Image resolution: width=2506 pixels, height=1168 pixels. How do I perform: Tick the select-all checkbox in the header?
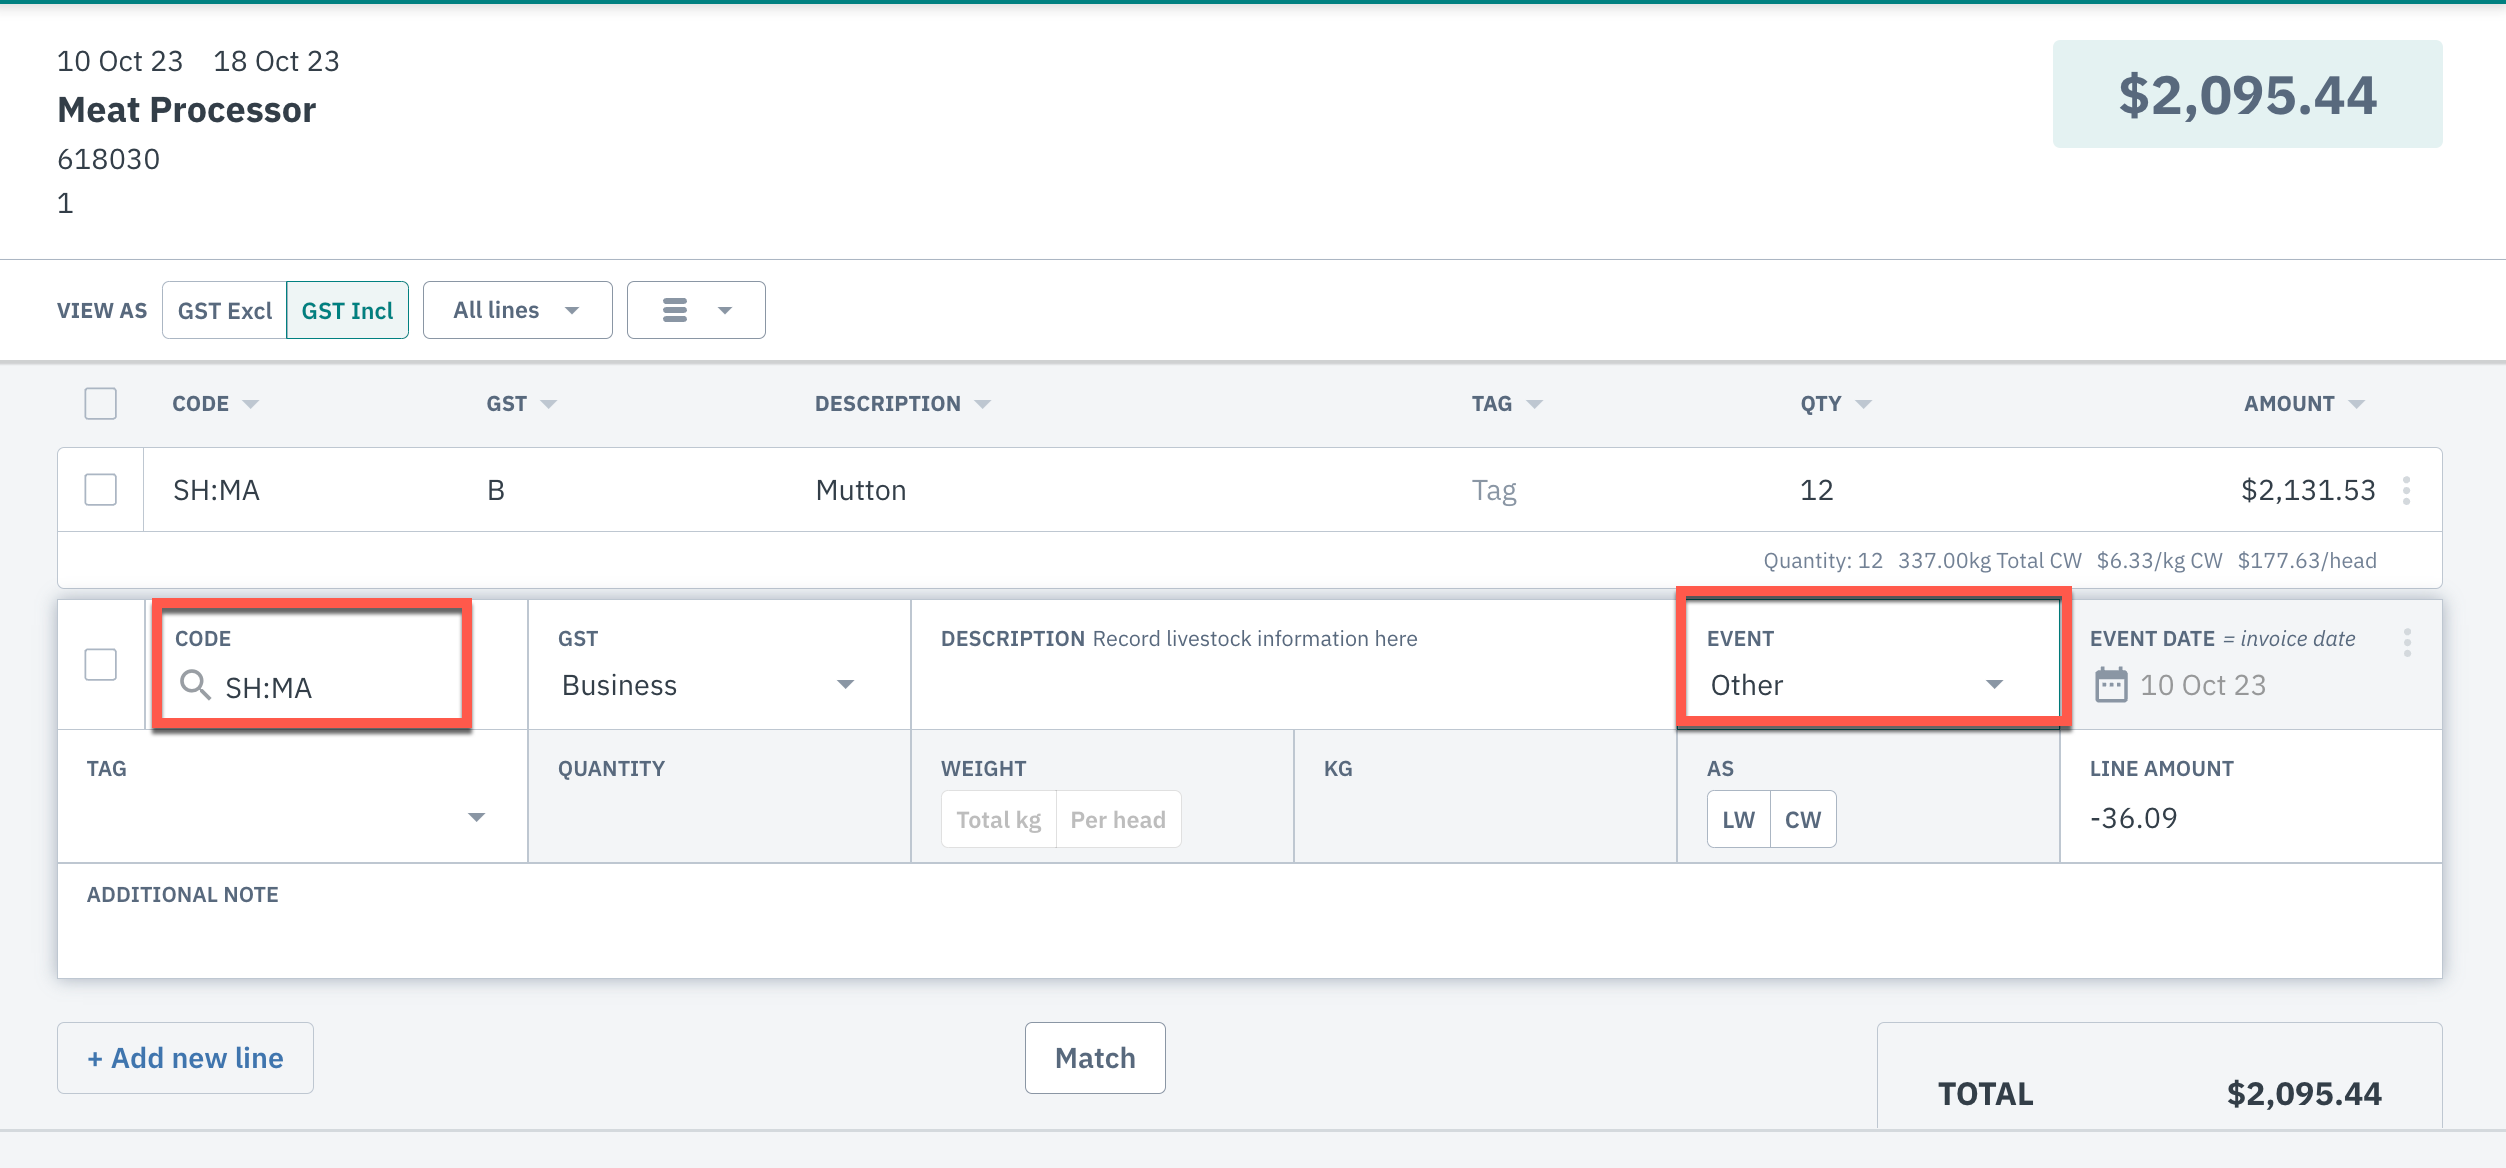100,404
